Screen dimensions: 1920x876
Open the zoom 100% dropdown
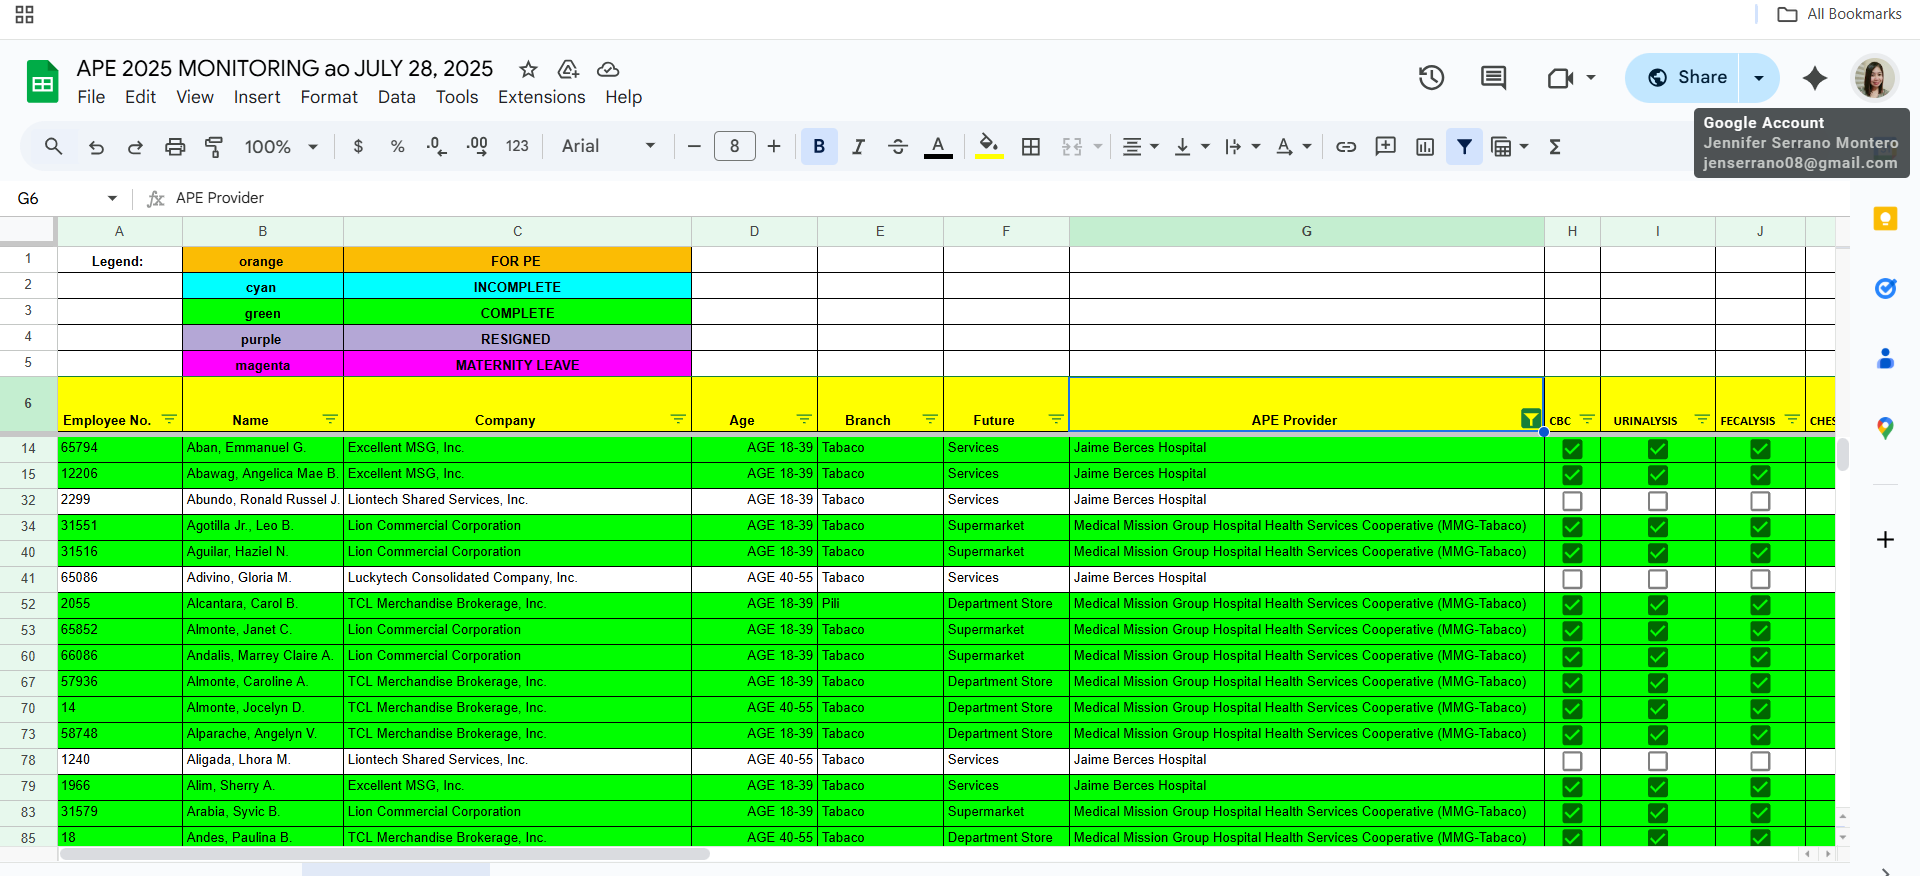[281, 147]
